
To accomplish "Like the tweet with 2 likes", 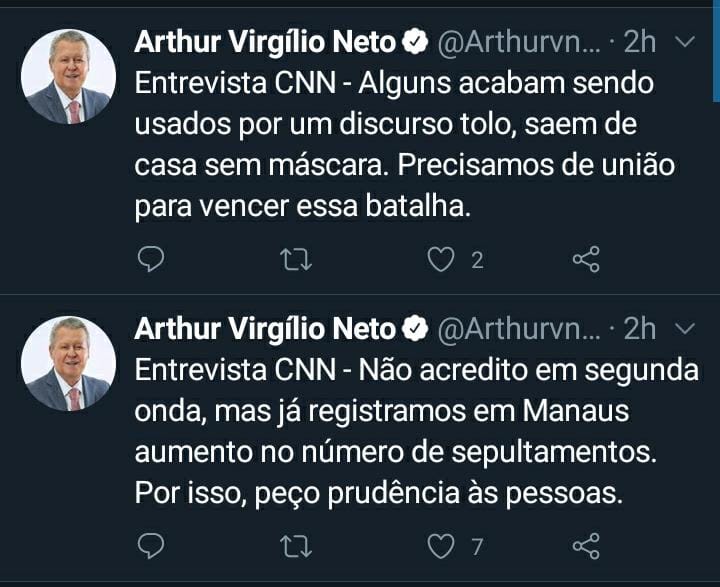I will pyautogui.click(x=441, y=260).
